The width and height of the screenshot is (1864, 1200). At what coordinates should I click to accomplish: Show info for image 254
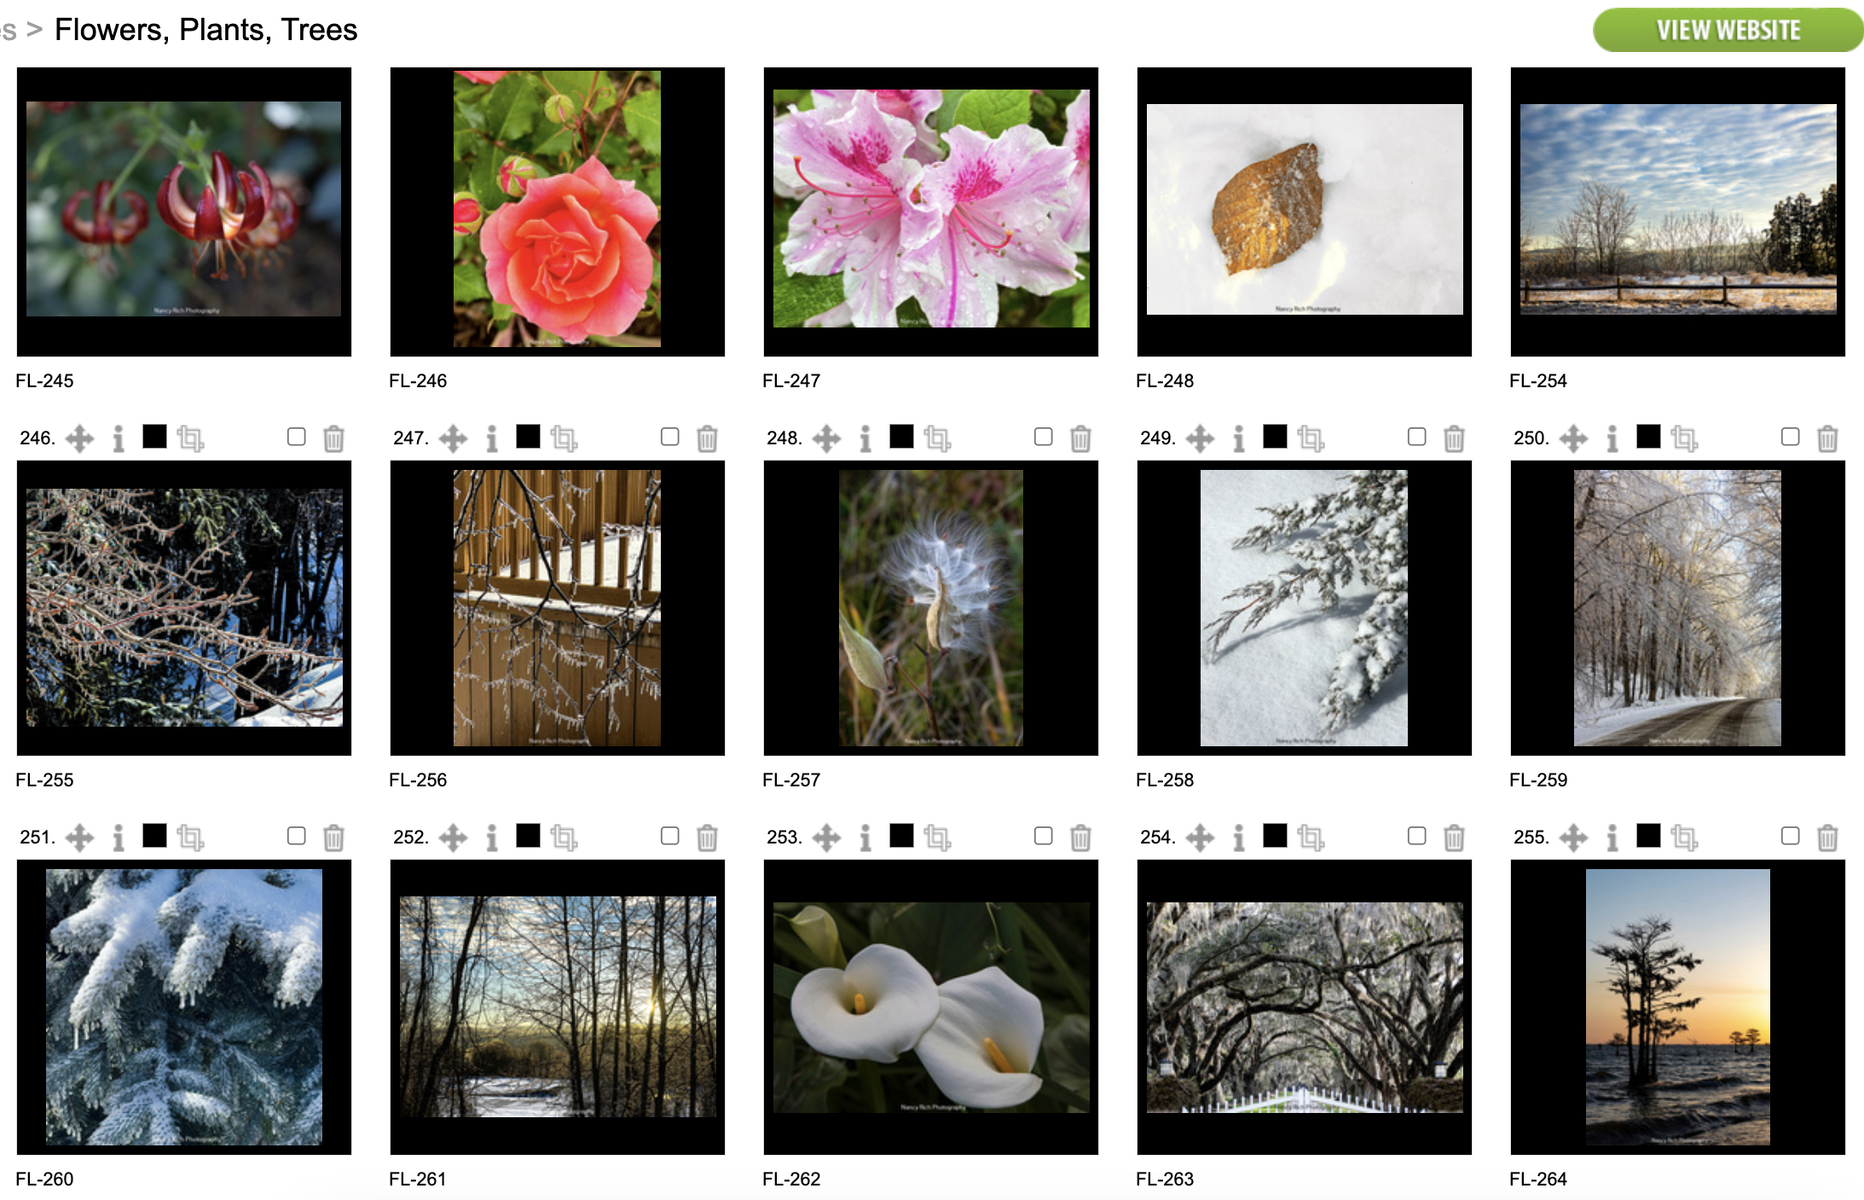(x=1239, y=837)
